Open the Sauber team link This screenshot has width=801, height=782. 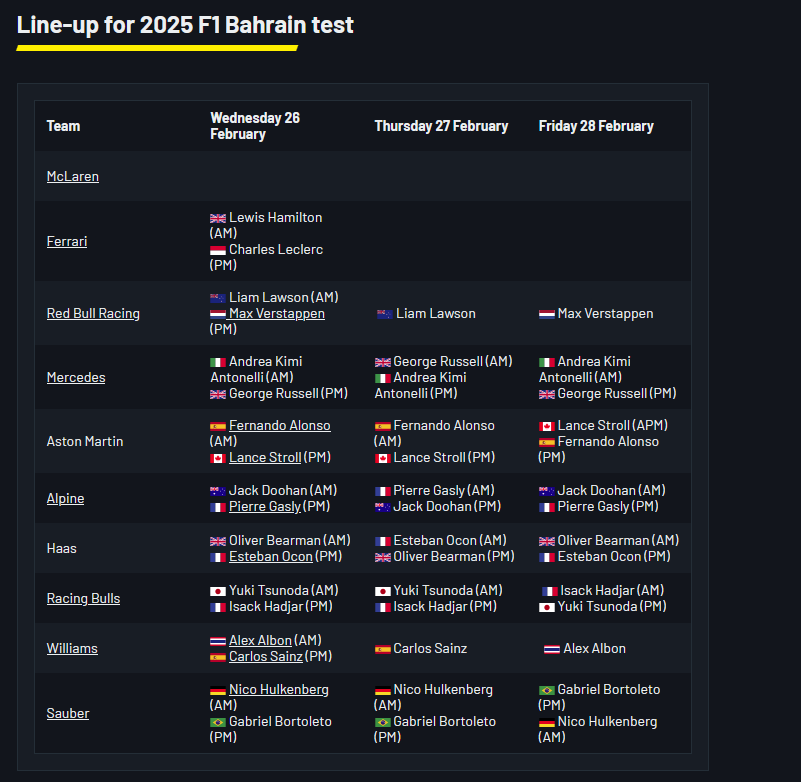pyautogui.click(x=68, y=713)
